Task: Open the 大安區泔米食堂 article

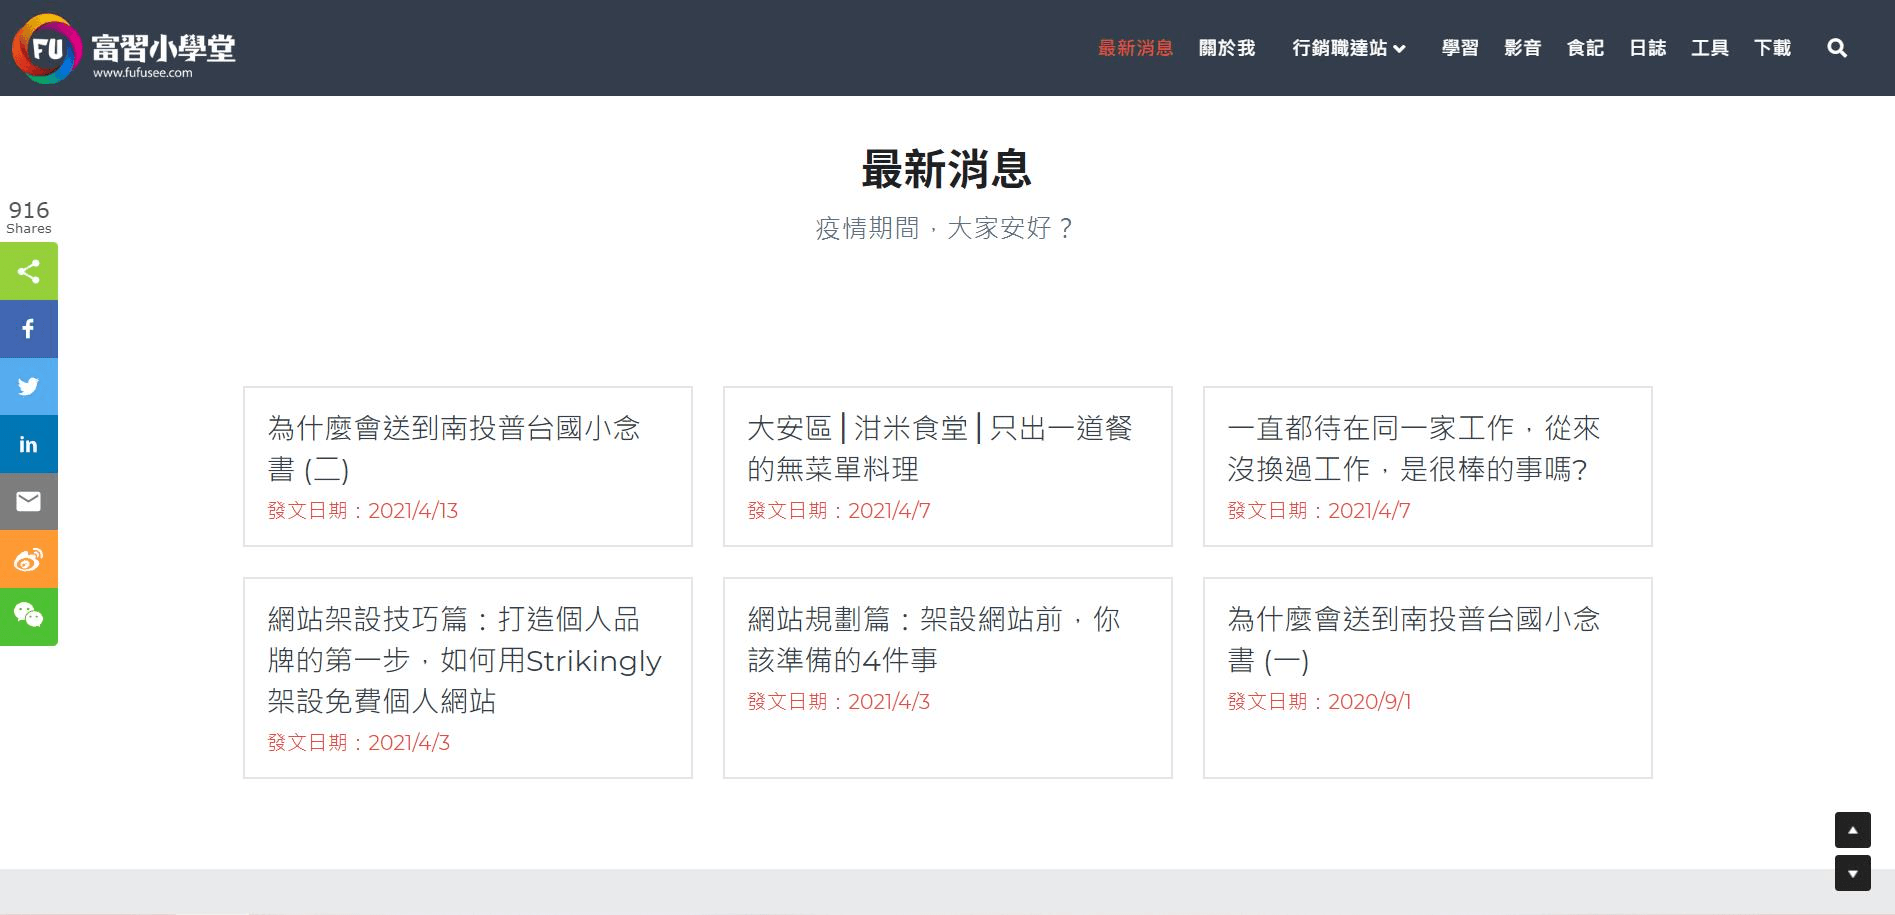Action: [x=939, y=448]
